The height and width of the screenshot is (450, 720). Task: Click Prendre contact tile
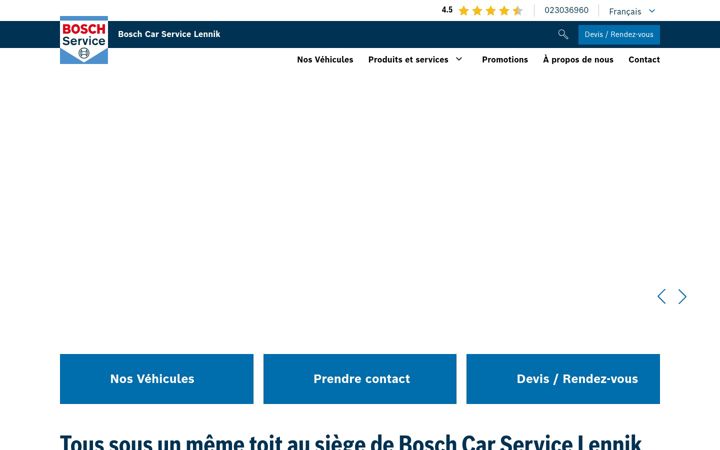click(360, 379)
